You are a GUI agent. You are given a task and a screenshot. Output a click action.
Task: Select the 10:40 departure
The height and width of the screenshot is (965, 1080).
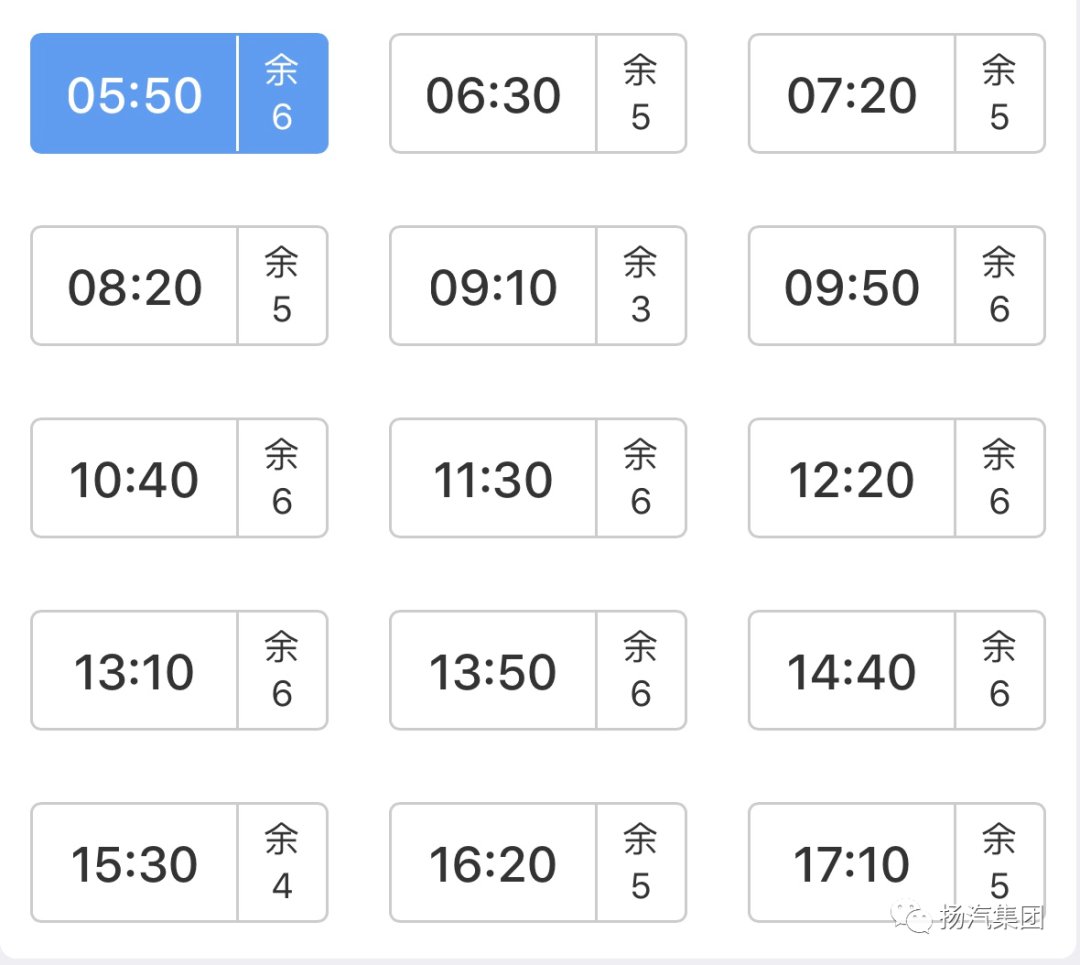pos(135,479)
